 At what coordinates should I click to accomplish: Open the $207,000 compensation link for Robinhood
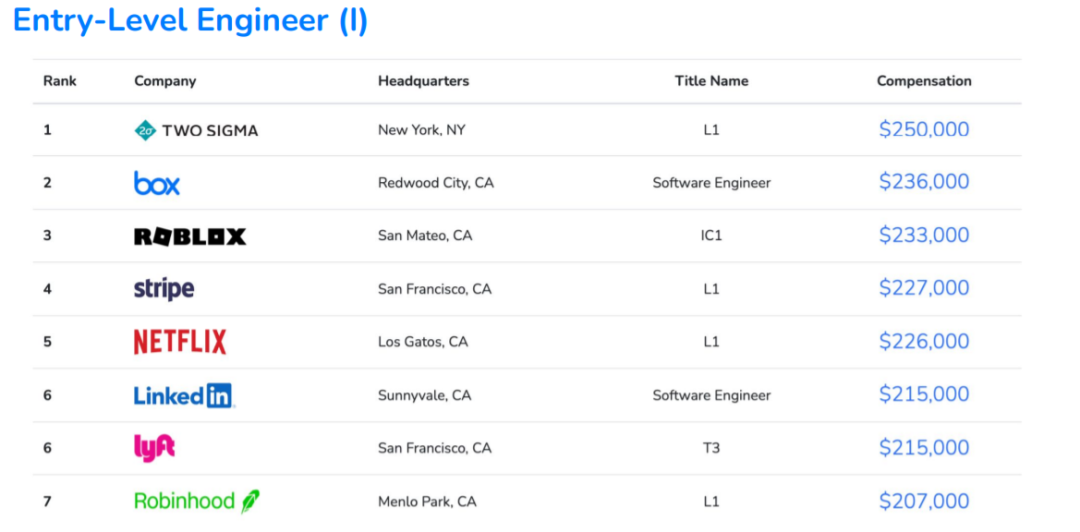tap(924, 501)
